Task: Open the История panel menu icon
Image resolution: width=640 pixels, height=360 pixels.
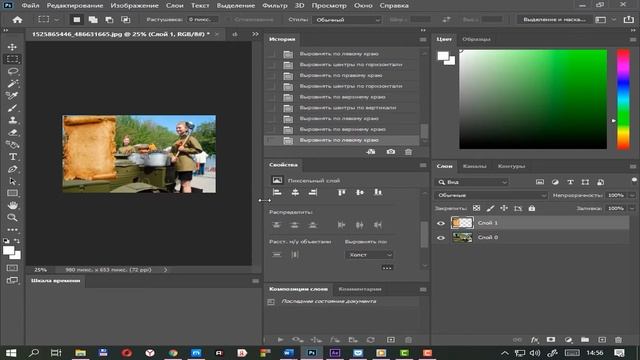Action: pyautogui.click(x=423, y=40)
